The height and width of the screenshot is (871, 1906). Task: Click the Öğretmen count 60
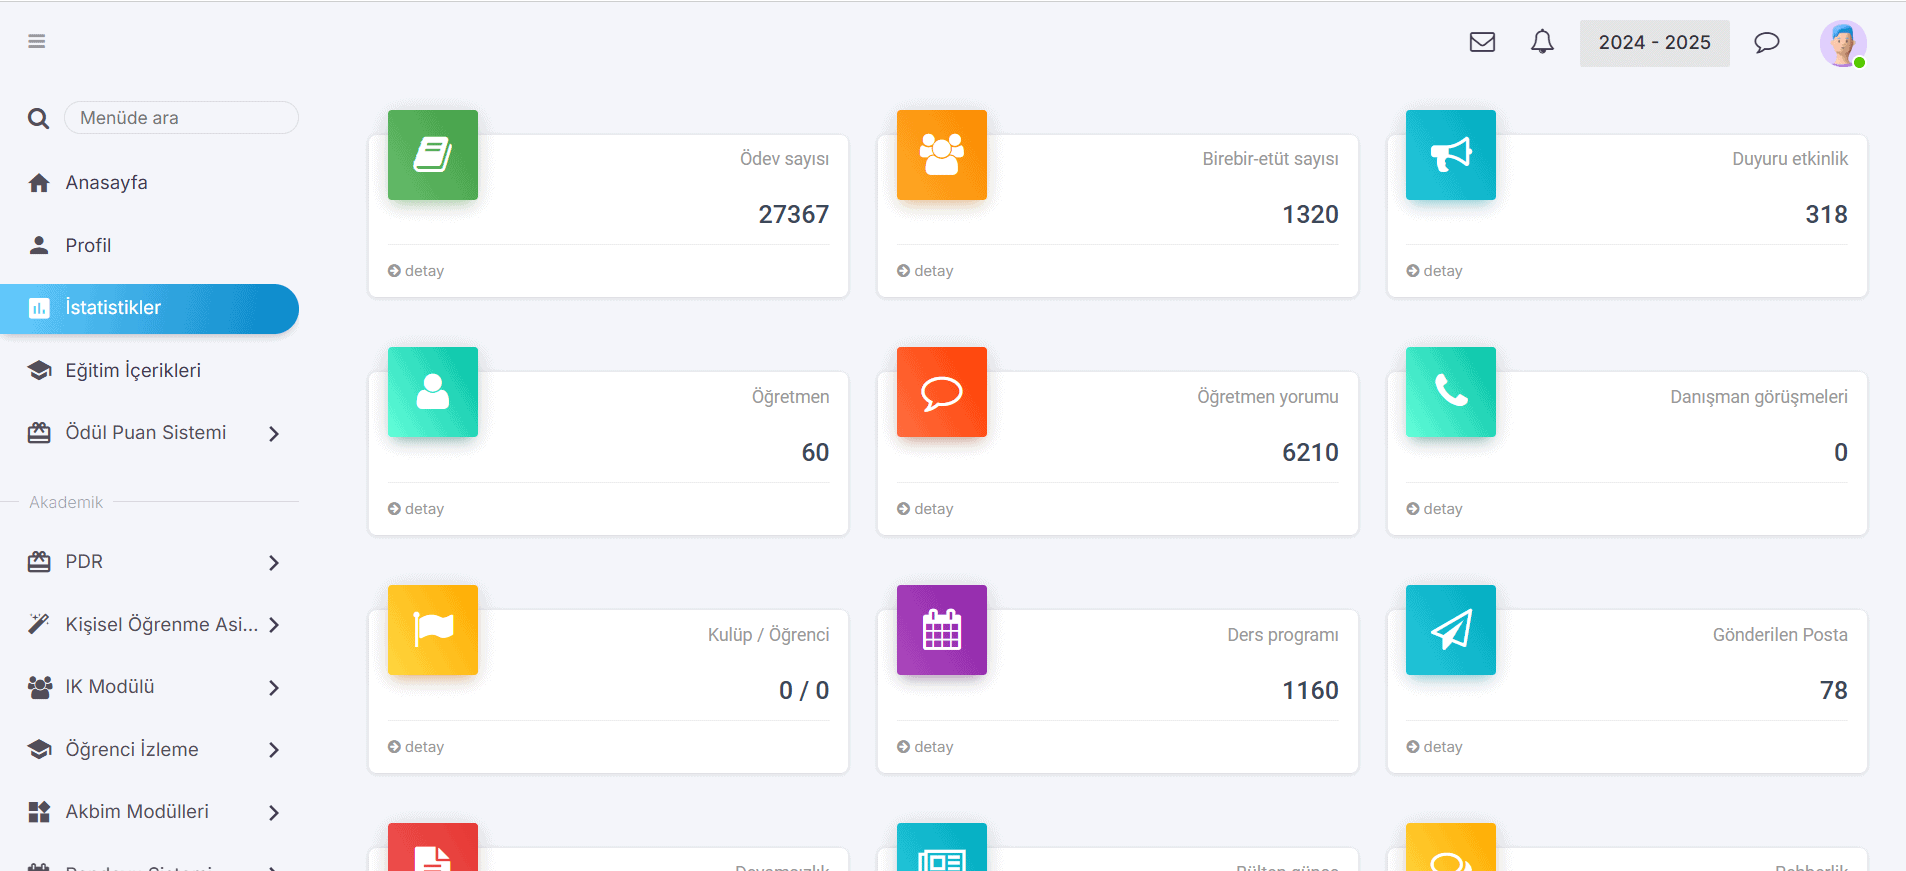coord(816,453)
